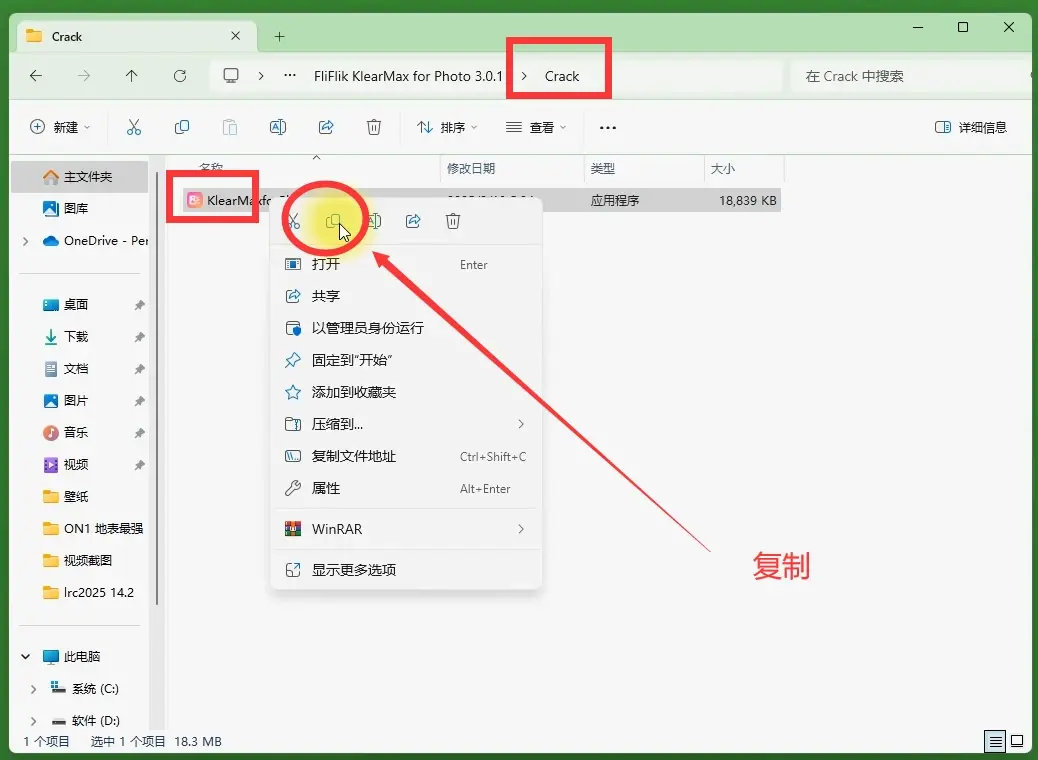Collapse the 此电脑 tree node

26,657
